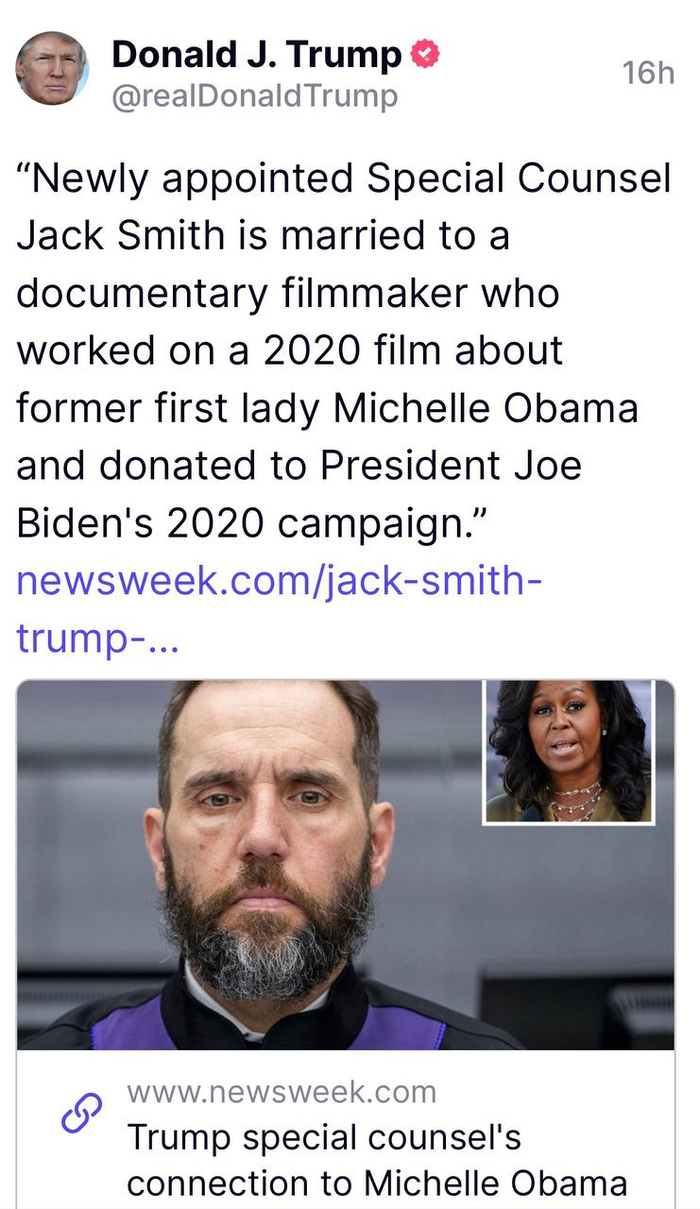Tap the "worked on a 2020 film about" line
700x1209 pixels.
point(290,351)
